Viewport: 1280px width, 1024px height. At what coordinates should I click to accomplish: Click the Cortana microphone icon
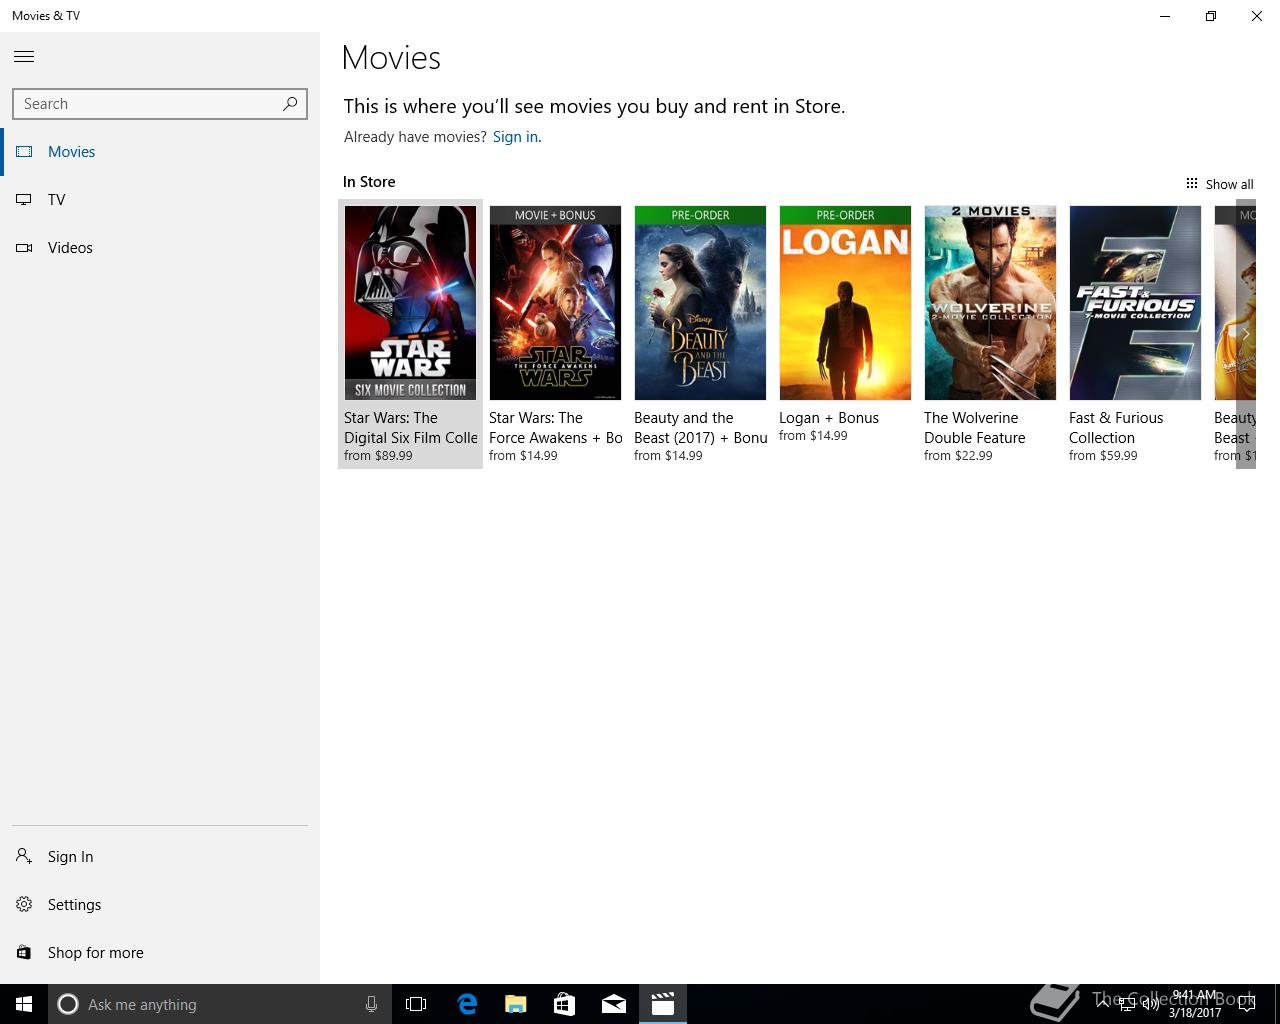[x=371, y=1004]
